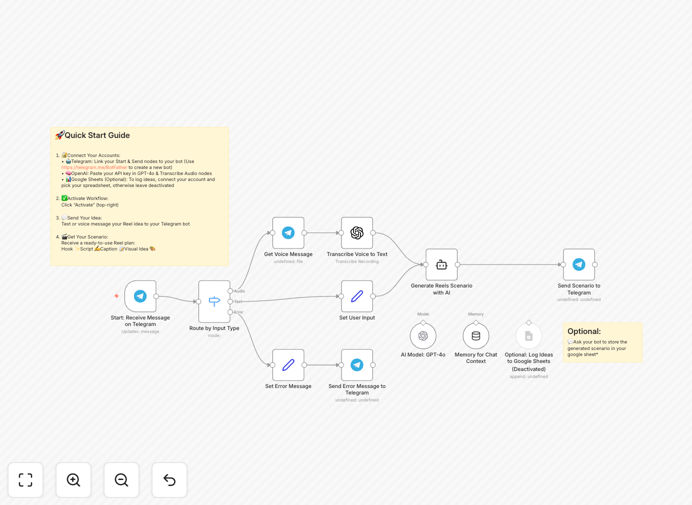Open the Transcribe Voice to Text OpenAI node
Screen dimensions: 692x505
[357, 233]
